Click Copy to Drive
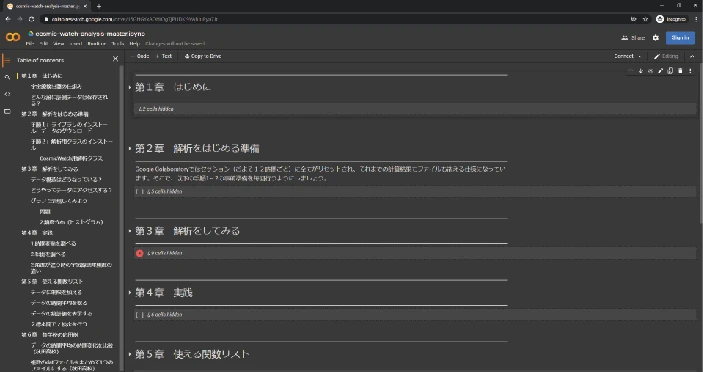703x372 pixels. pos(203,56)
